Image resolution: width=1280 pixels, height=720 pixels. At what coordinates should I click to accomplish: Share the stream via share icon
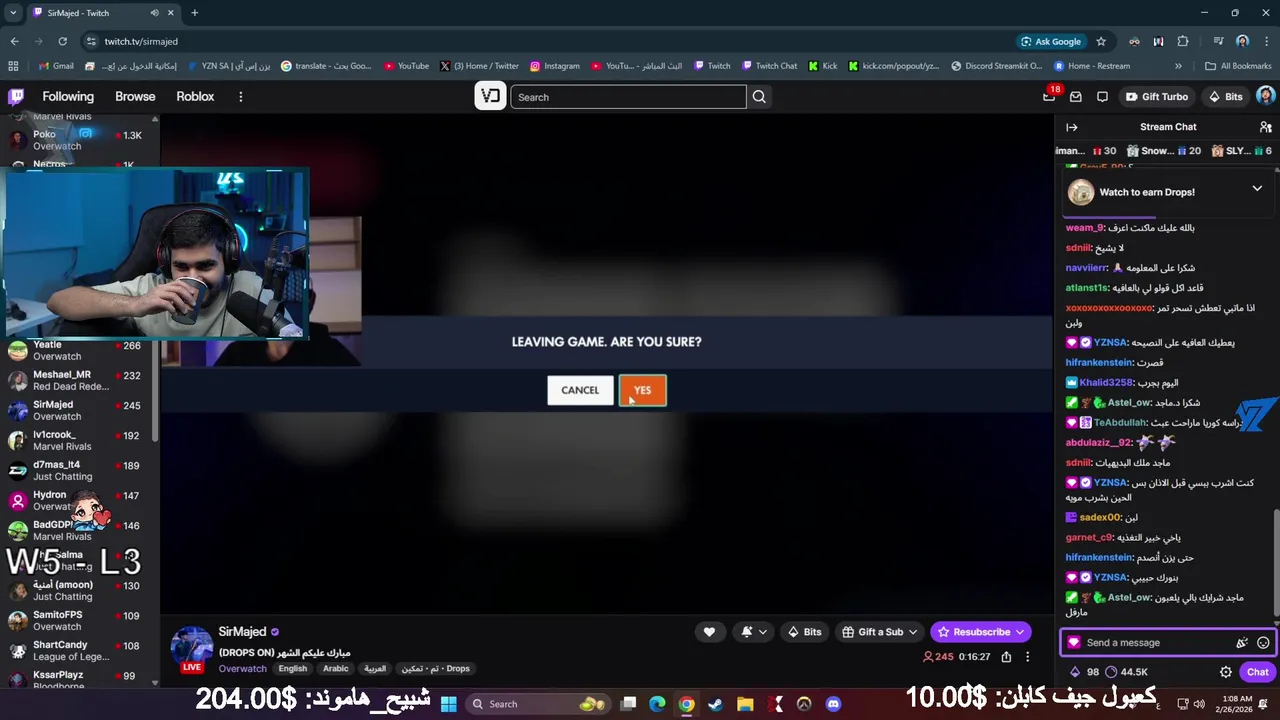1006,657
